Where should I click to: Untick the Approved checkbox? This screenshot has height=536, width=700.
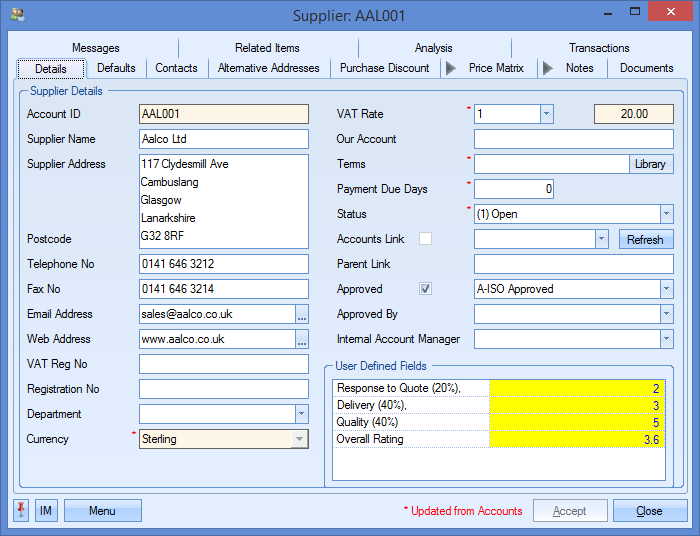(x=425, y=289)
